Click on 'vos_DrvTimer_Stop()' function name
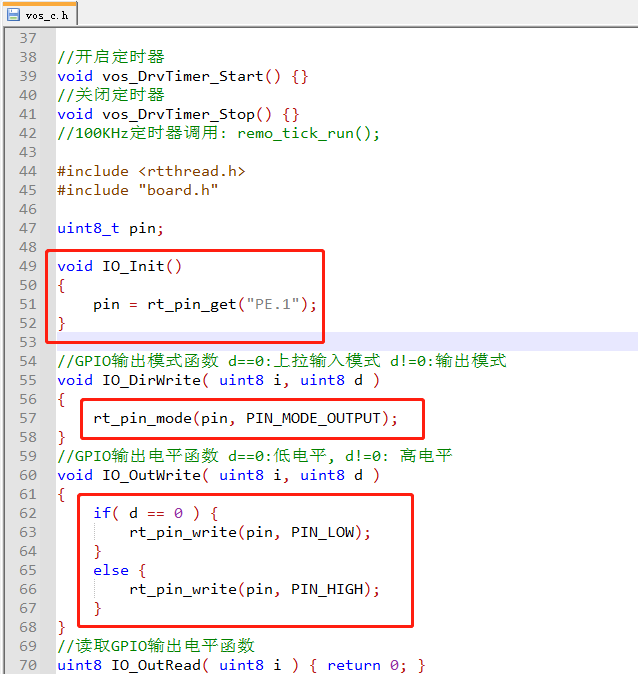 (187, 114)
